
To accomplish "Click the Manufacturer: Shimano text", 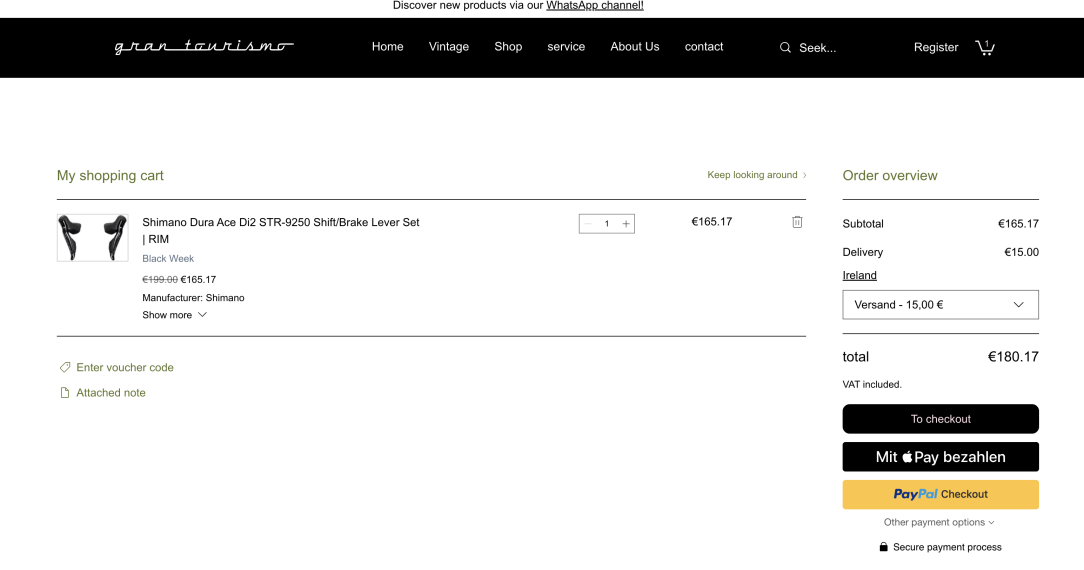I will tap(193, 298).
